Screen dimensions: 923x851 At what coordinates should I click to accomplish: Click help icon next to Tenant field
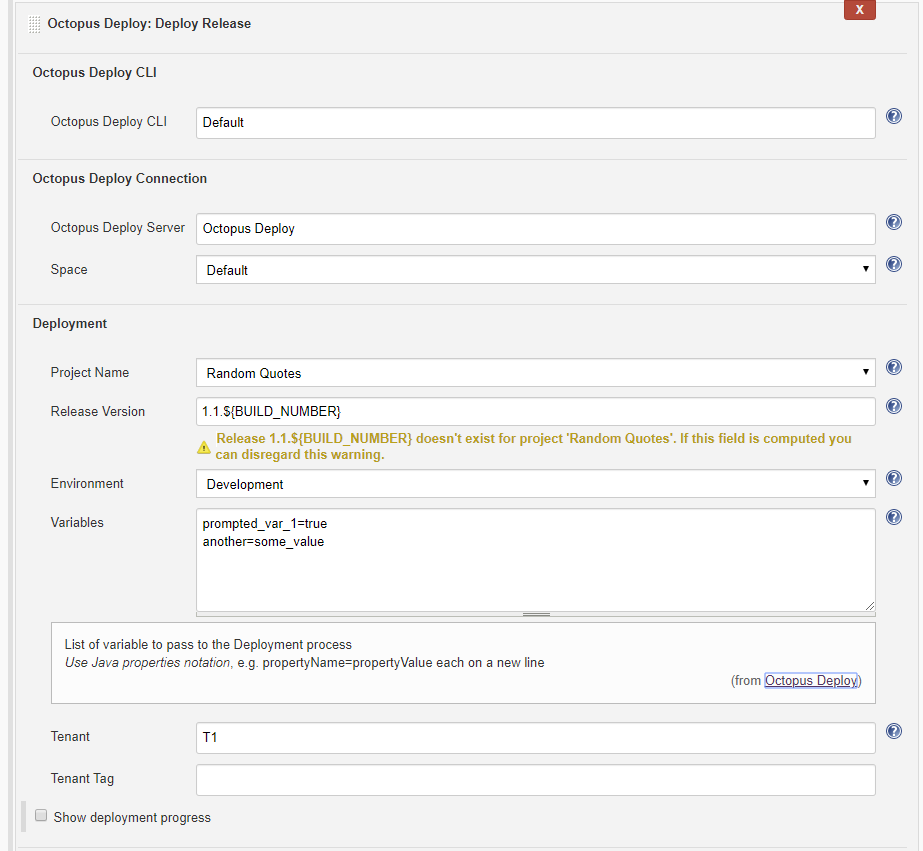click(x=894, y=731)
